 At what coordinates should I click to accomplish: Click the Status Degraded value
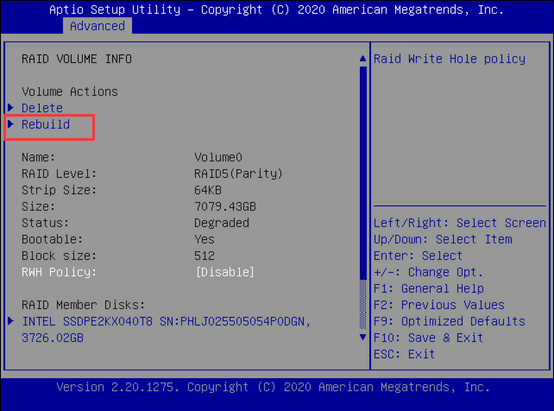click(222, 223)
